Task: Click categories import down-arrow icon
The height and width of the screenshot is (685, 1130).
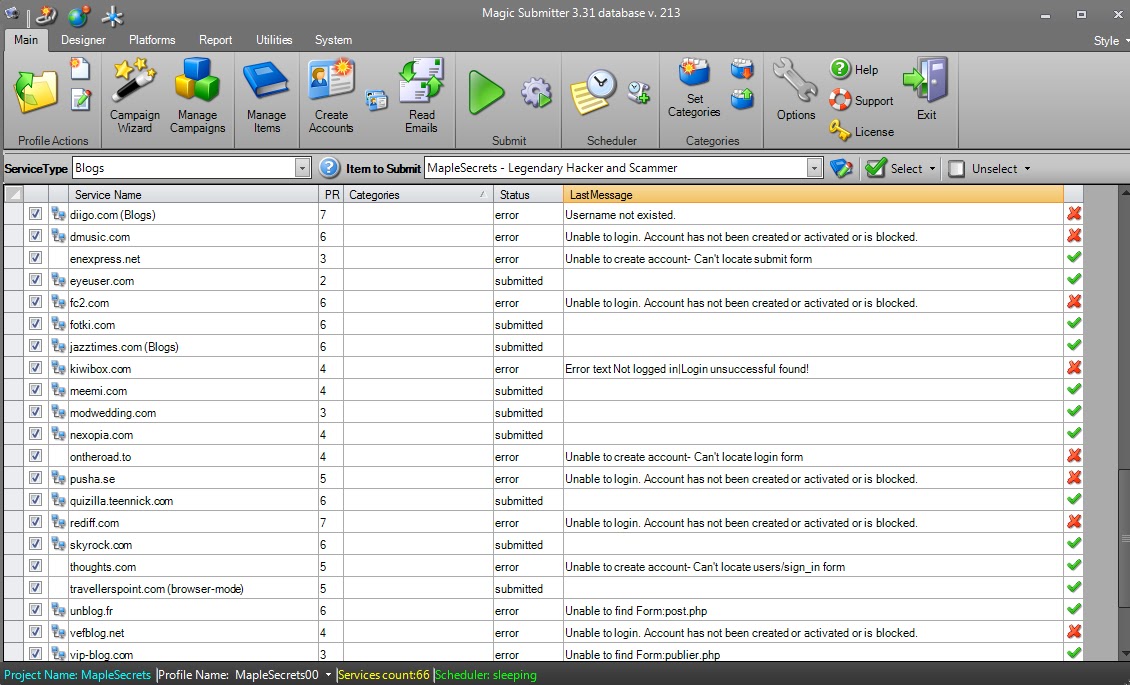Action: (x=742, y=69)
